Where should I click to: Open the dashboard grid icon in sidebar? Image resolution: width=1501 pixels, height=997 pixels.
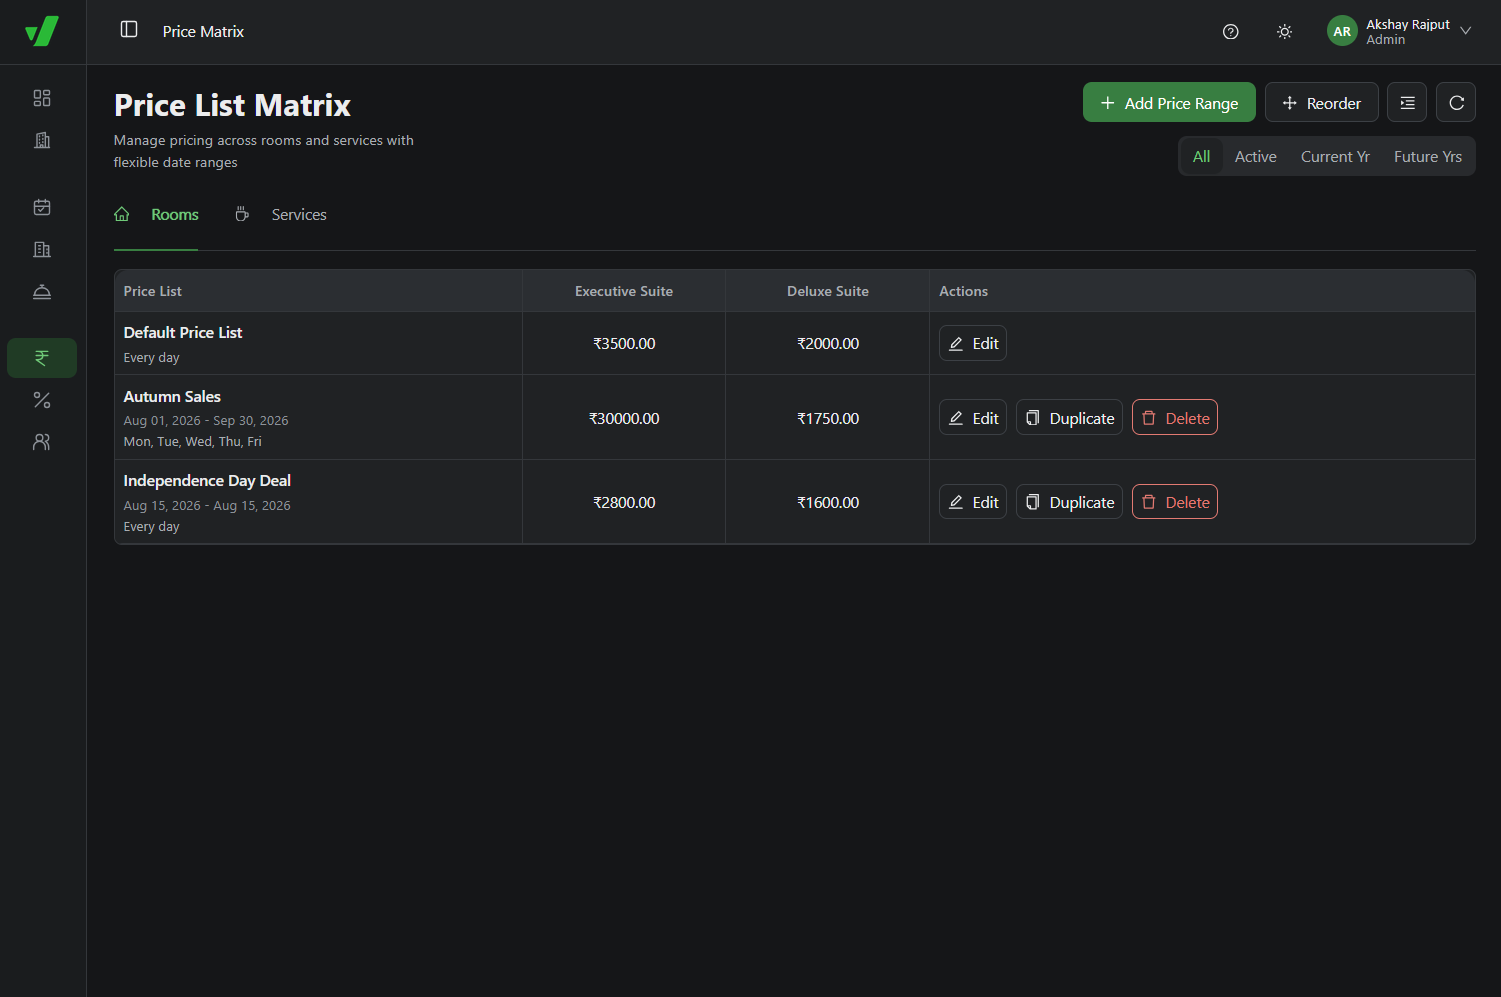point(42,98)
